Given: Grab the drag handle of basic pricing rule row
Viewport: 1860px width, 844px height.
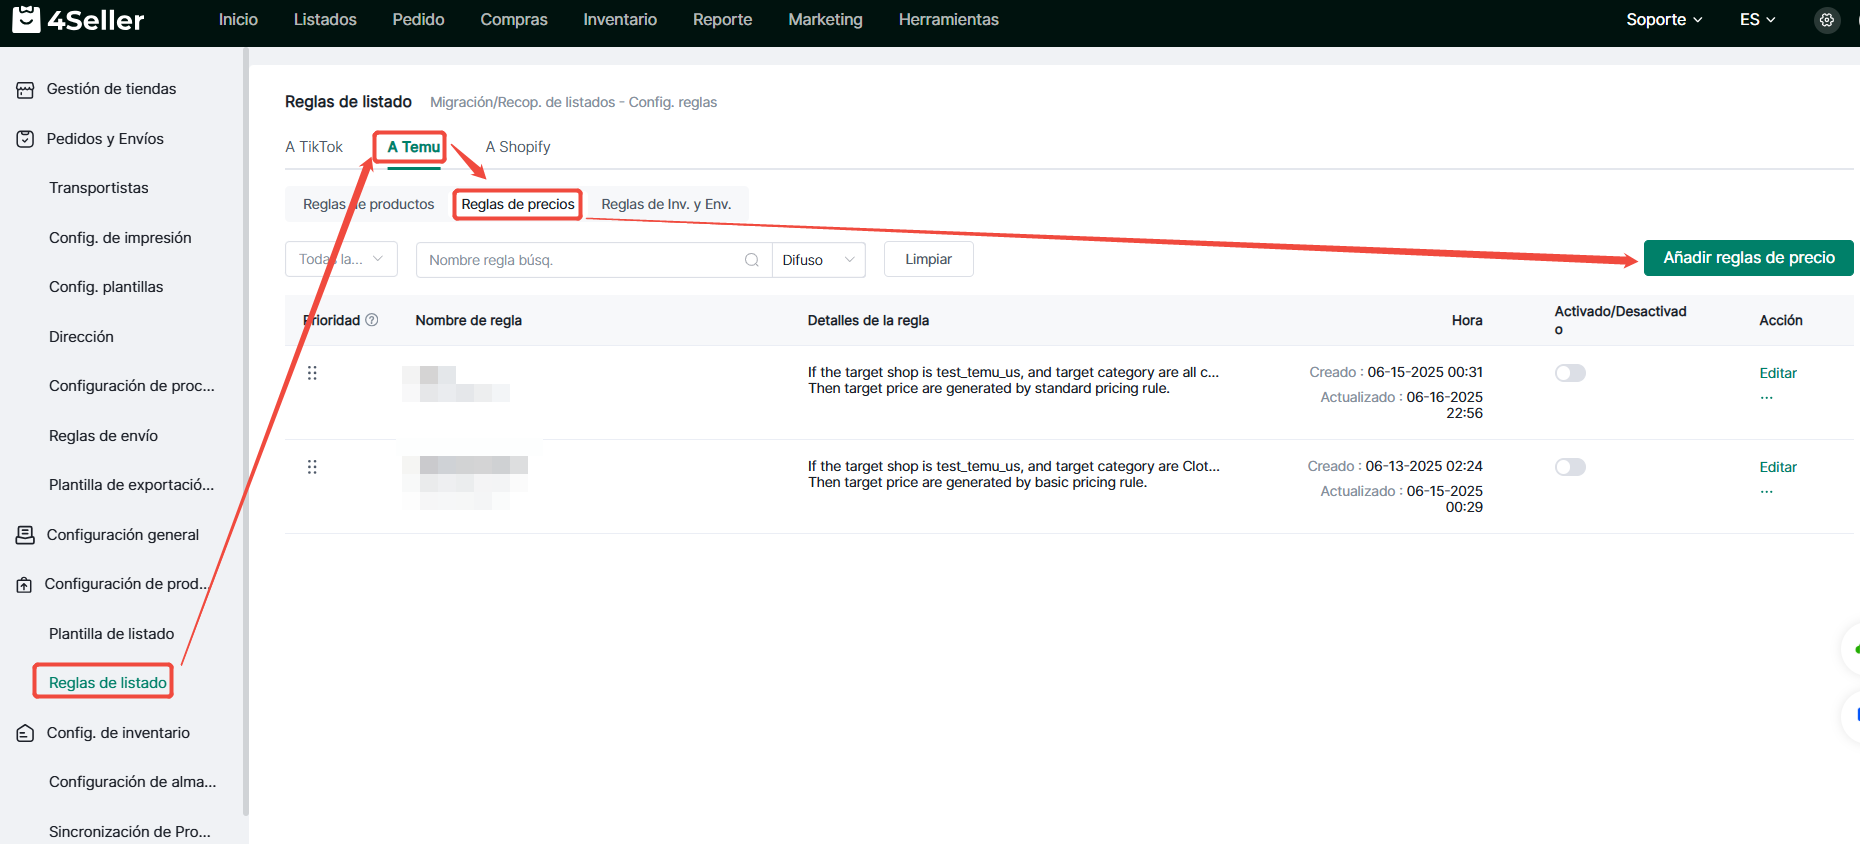Looking at the screenshot, I should point(312,467).
